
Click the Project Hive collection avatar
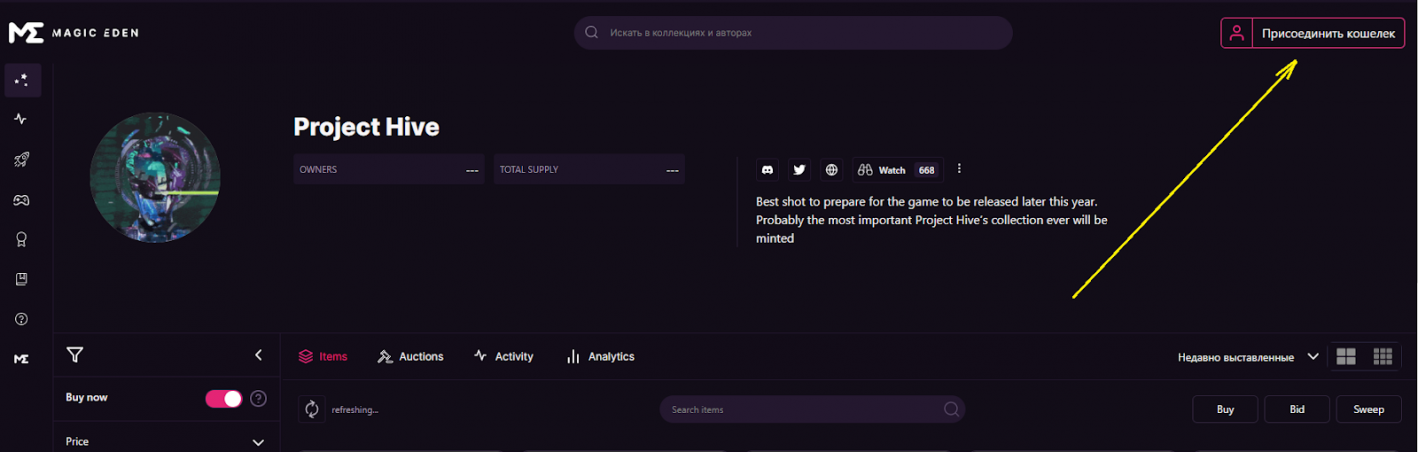(155, 177)
